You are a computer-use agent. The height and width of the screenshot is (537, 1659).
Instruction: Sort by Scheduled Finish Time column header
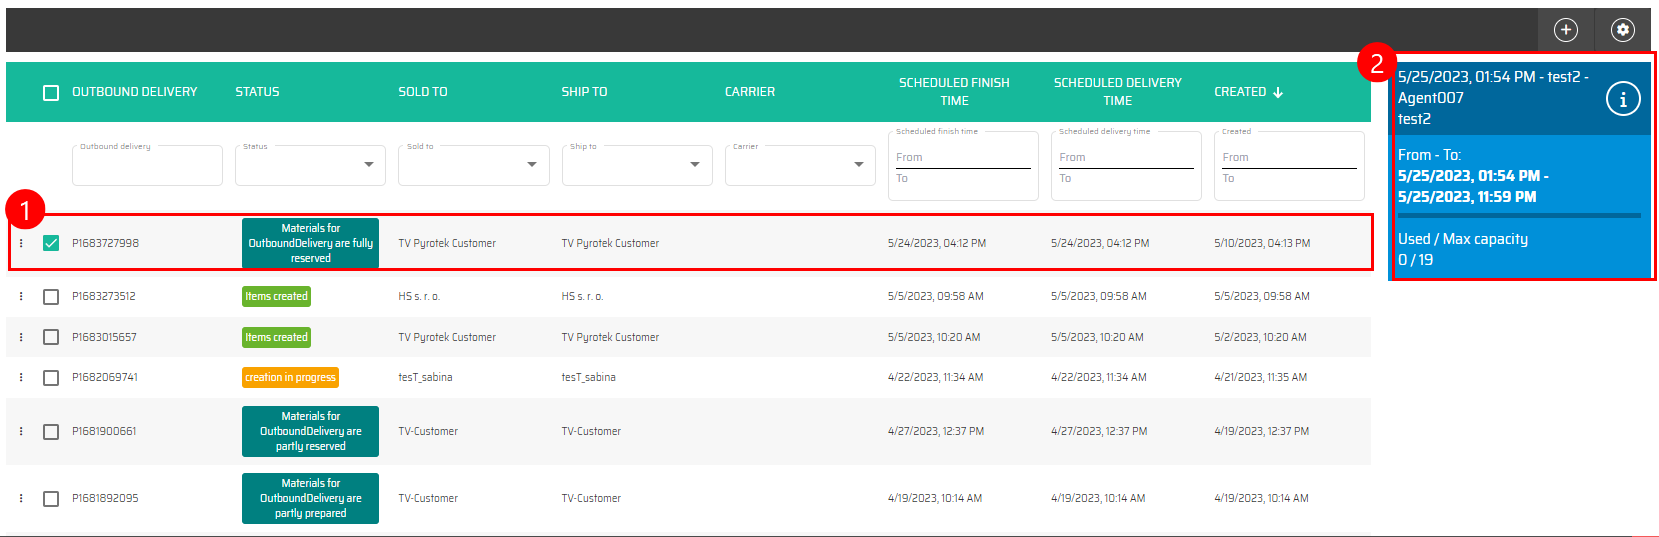point(953,91)
